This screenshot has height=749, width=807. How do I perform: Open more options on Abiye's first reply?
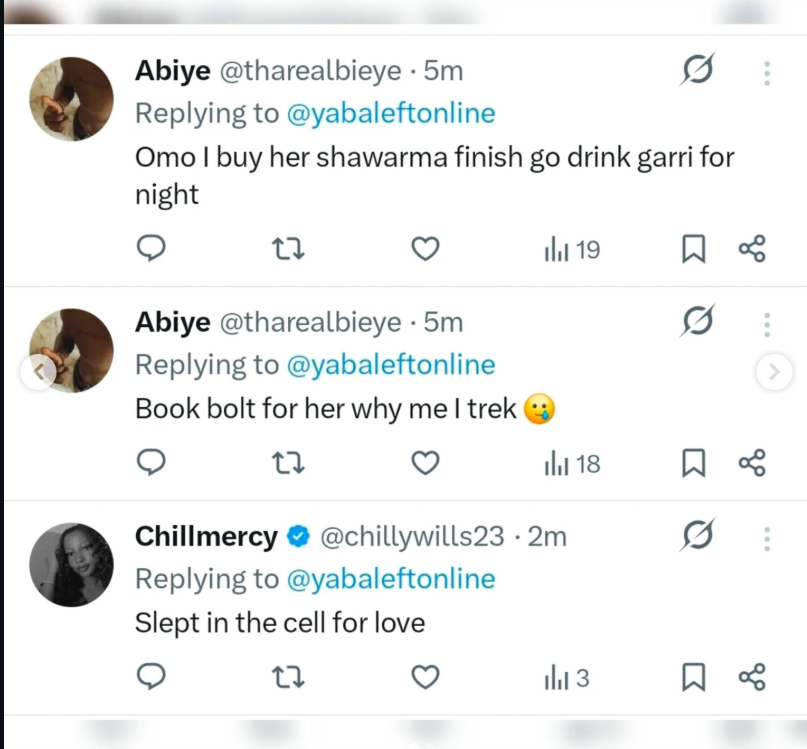[766, 70]
